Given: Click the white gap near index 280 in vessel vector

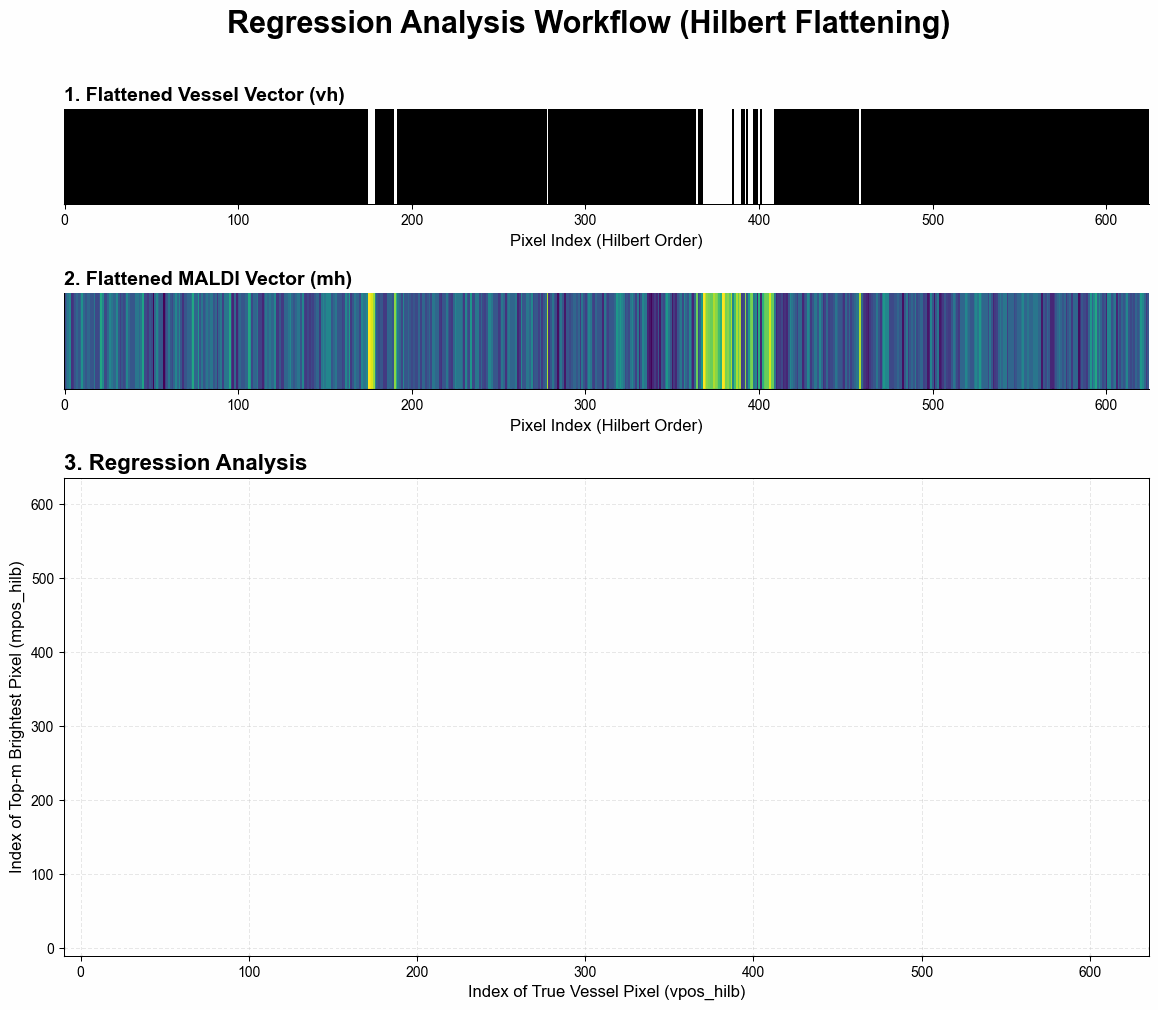Looking at the screenshot, I should pyautogui.click(x=549, y=153).
